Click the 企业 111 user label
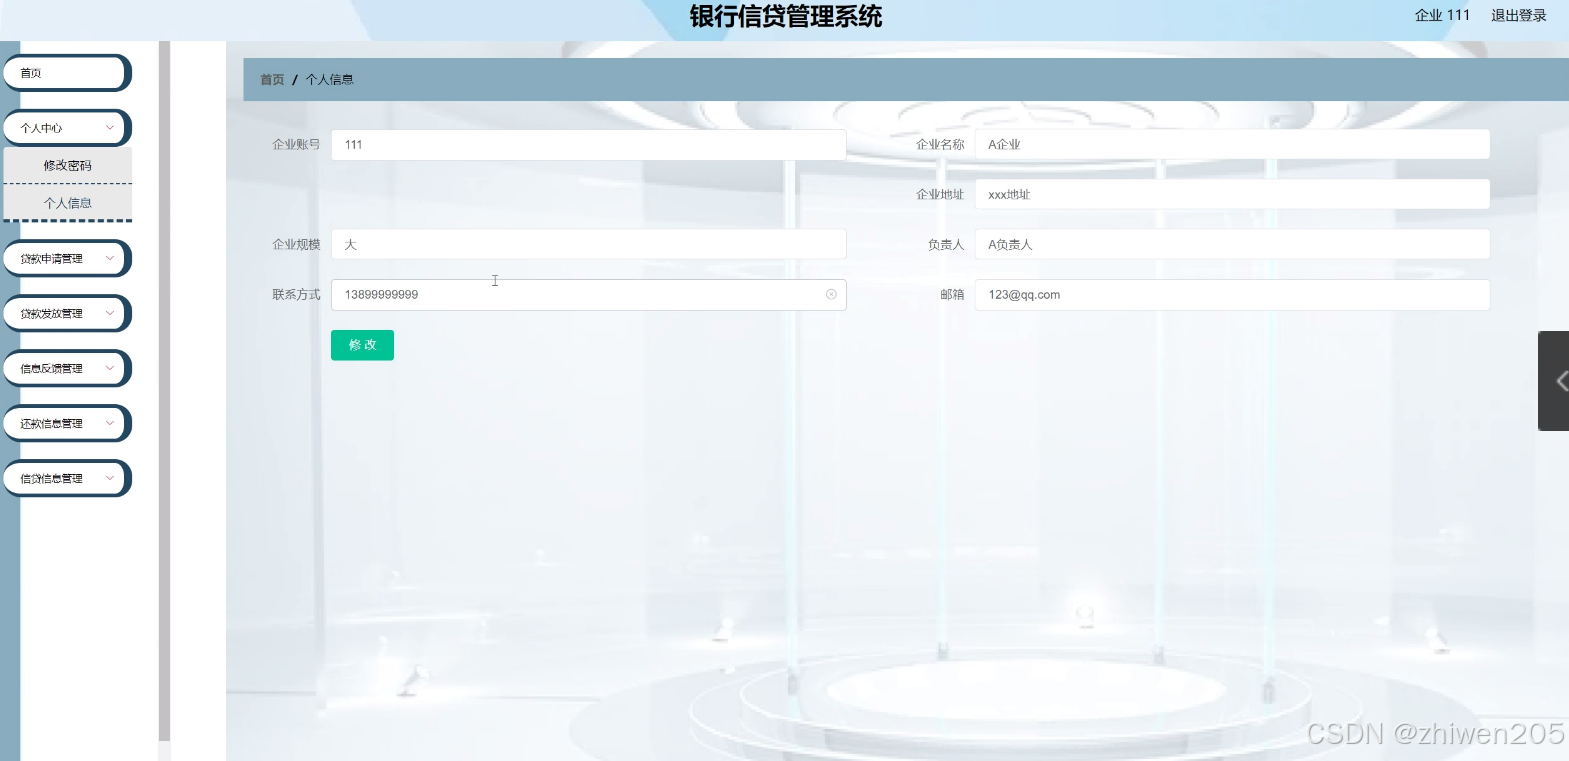The image size is (1569, 761). point(1442,15)
